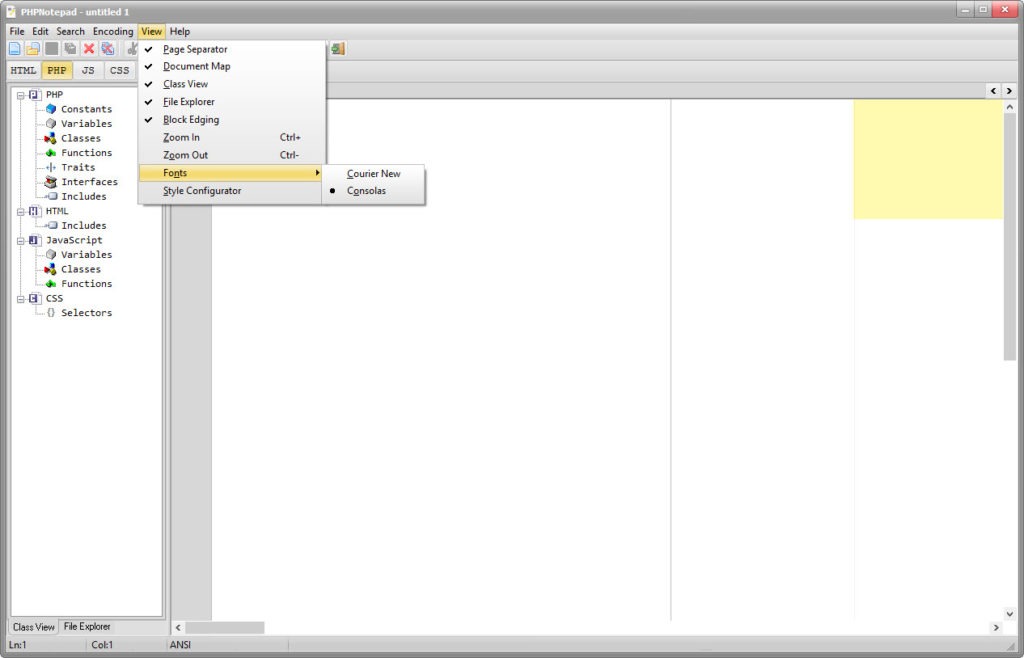Click the JavaScript root node icon
Viewport: 1024px width, 658px height.
[35, 240]
